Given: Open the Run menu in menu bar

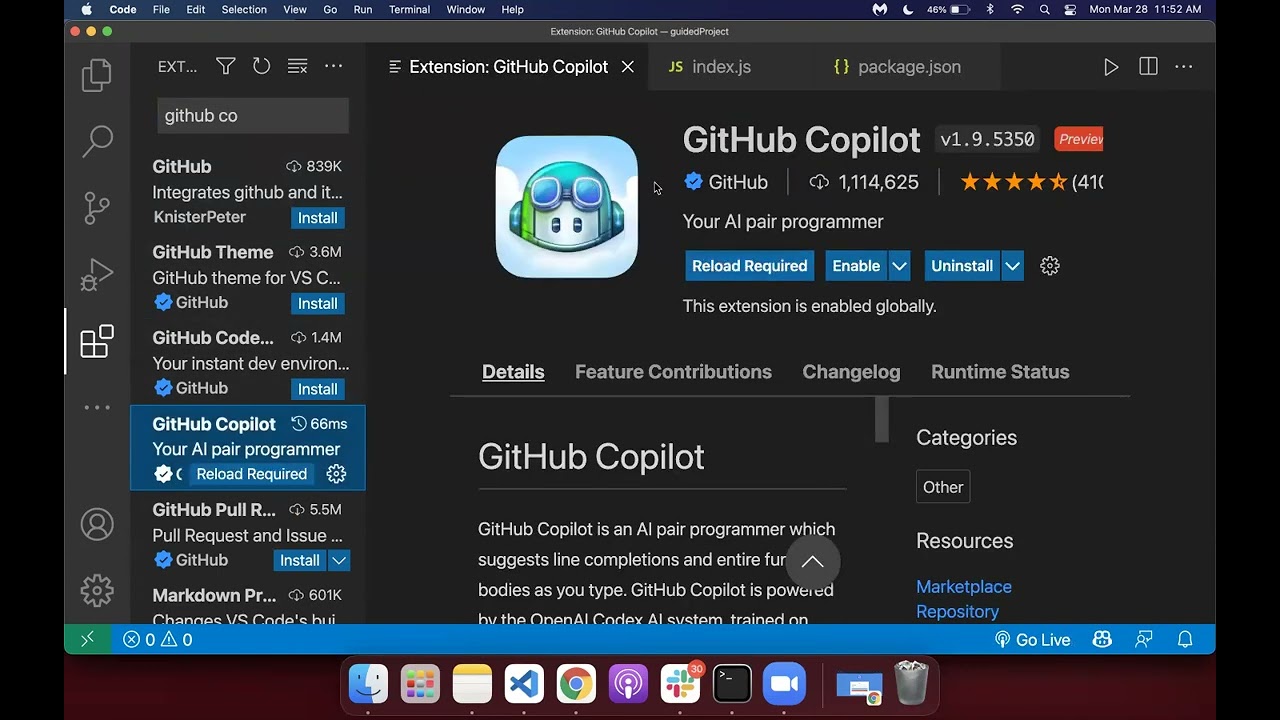Looking at the screenshot, I should point(363,9).
